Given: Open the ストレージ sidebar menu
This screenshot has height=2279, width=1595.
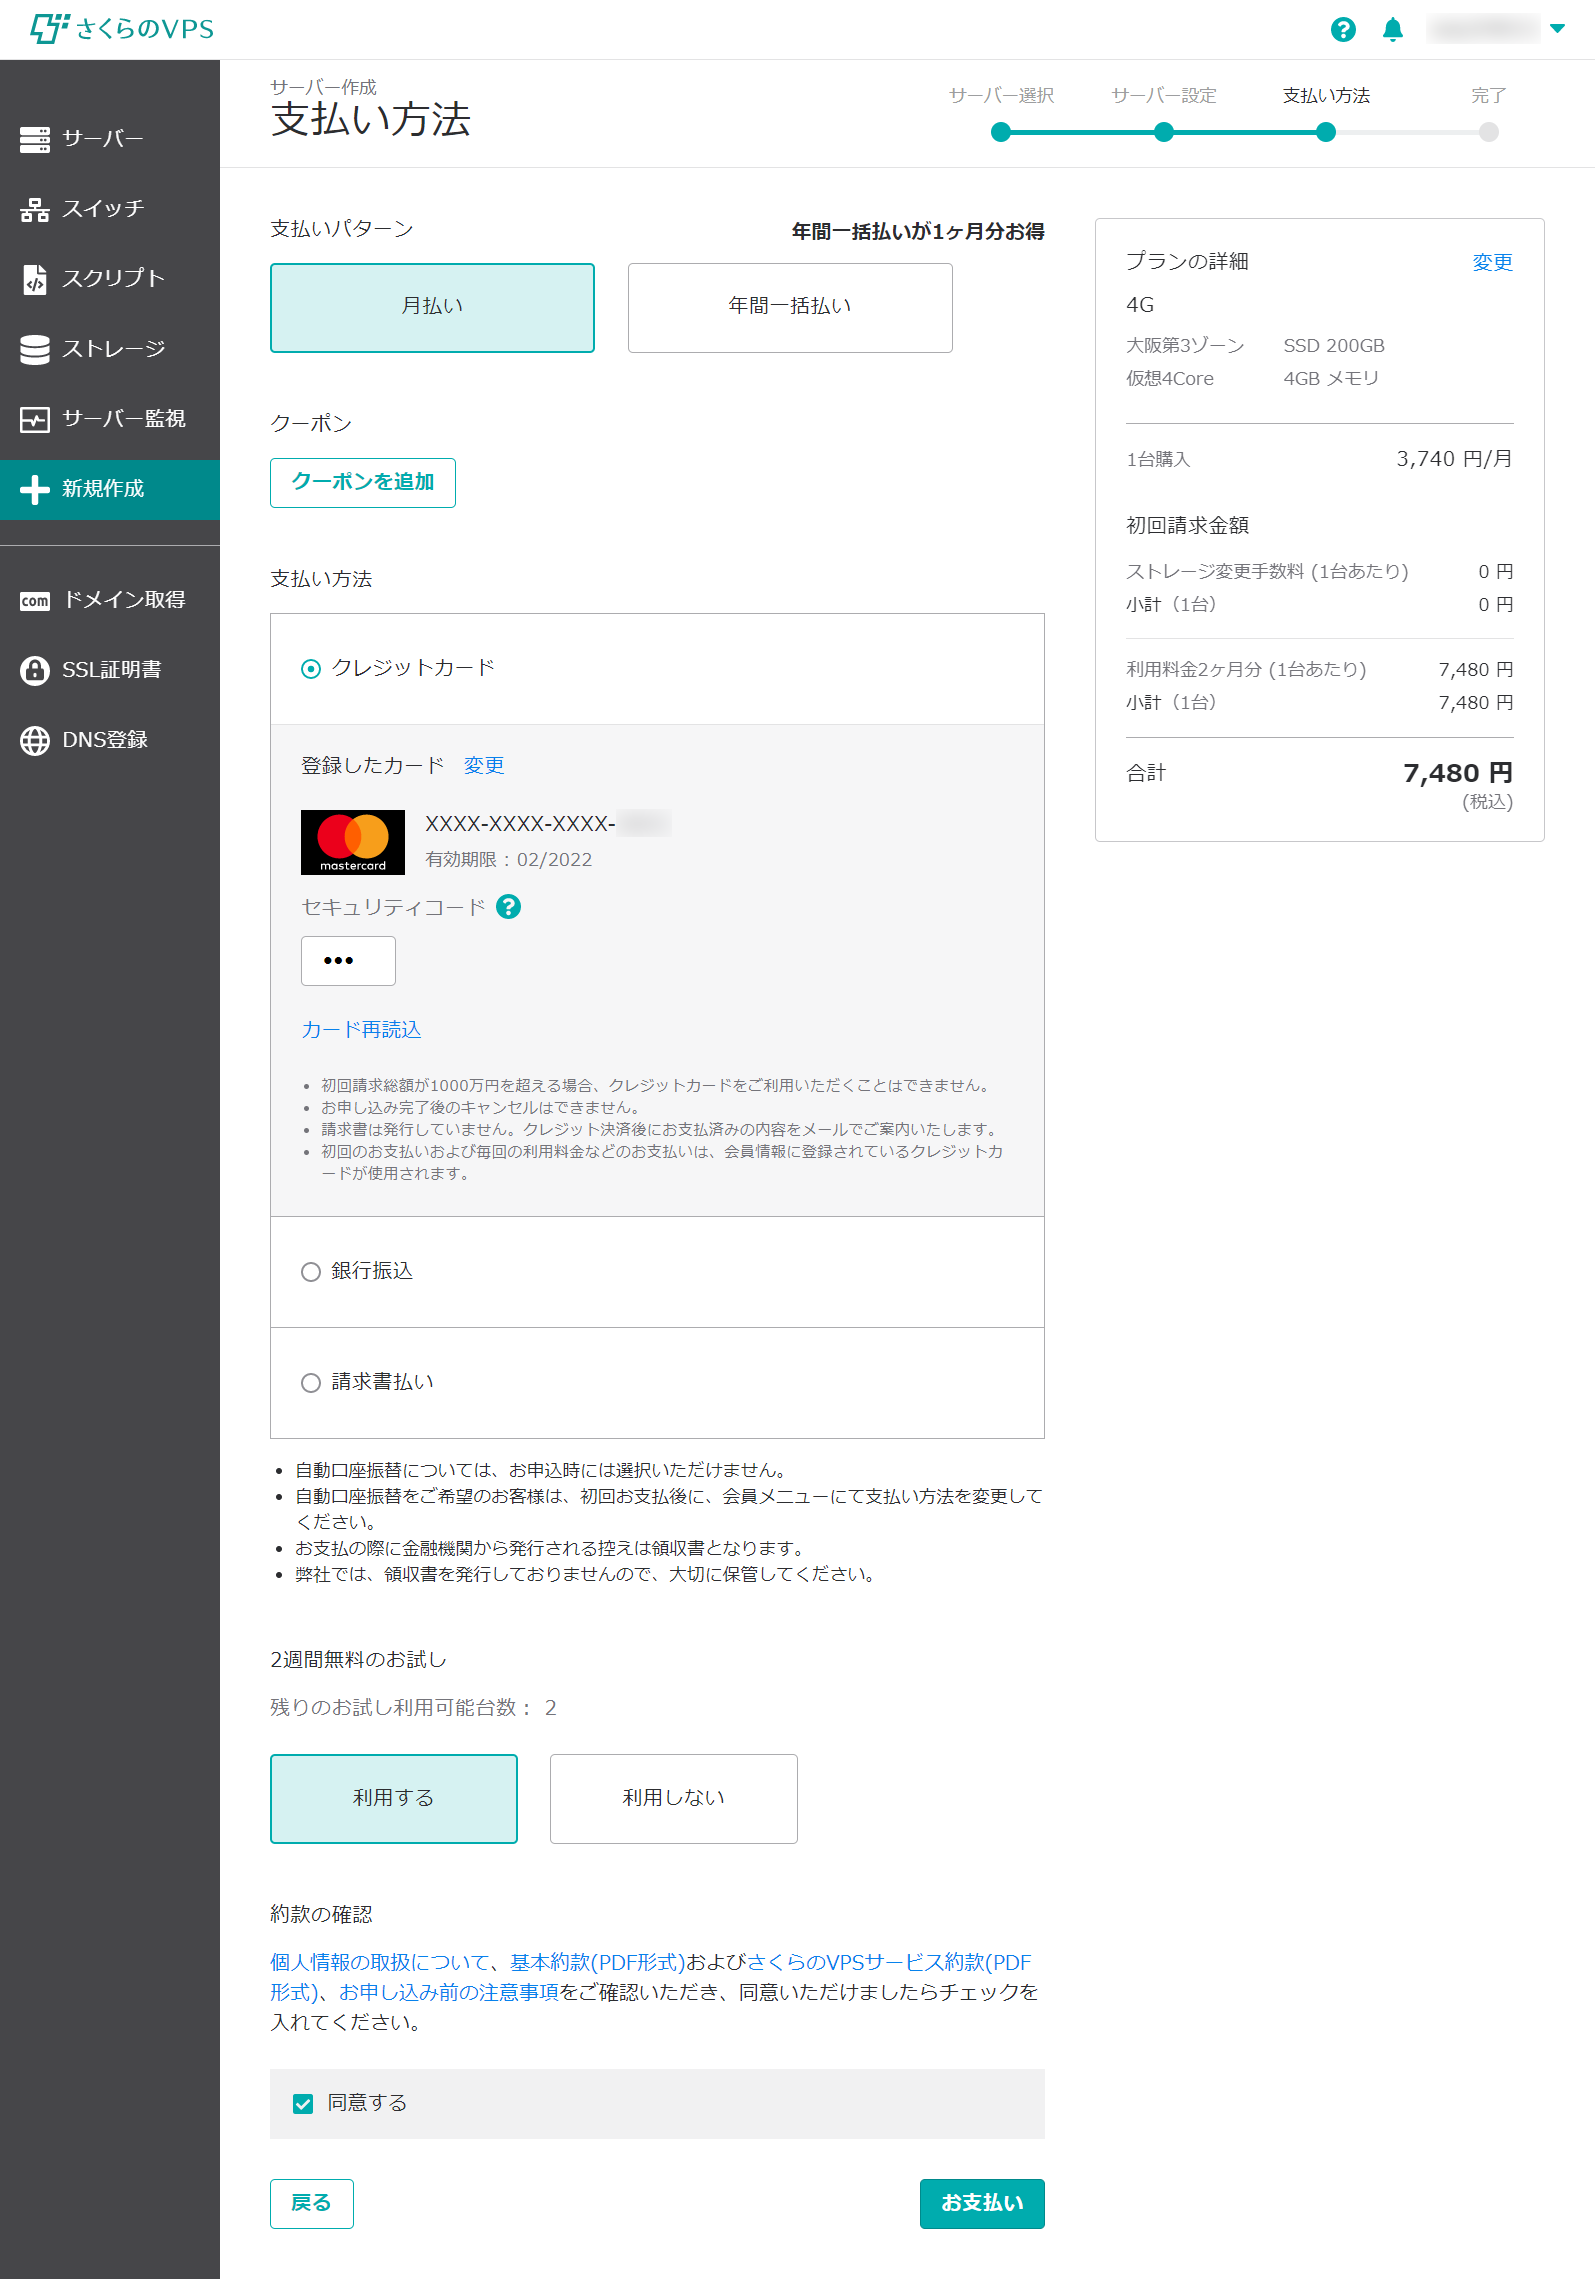Looking at the screenshot, I should (110, 349).
